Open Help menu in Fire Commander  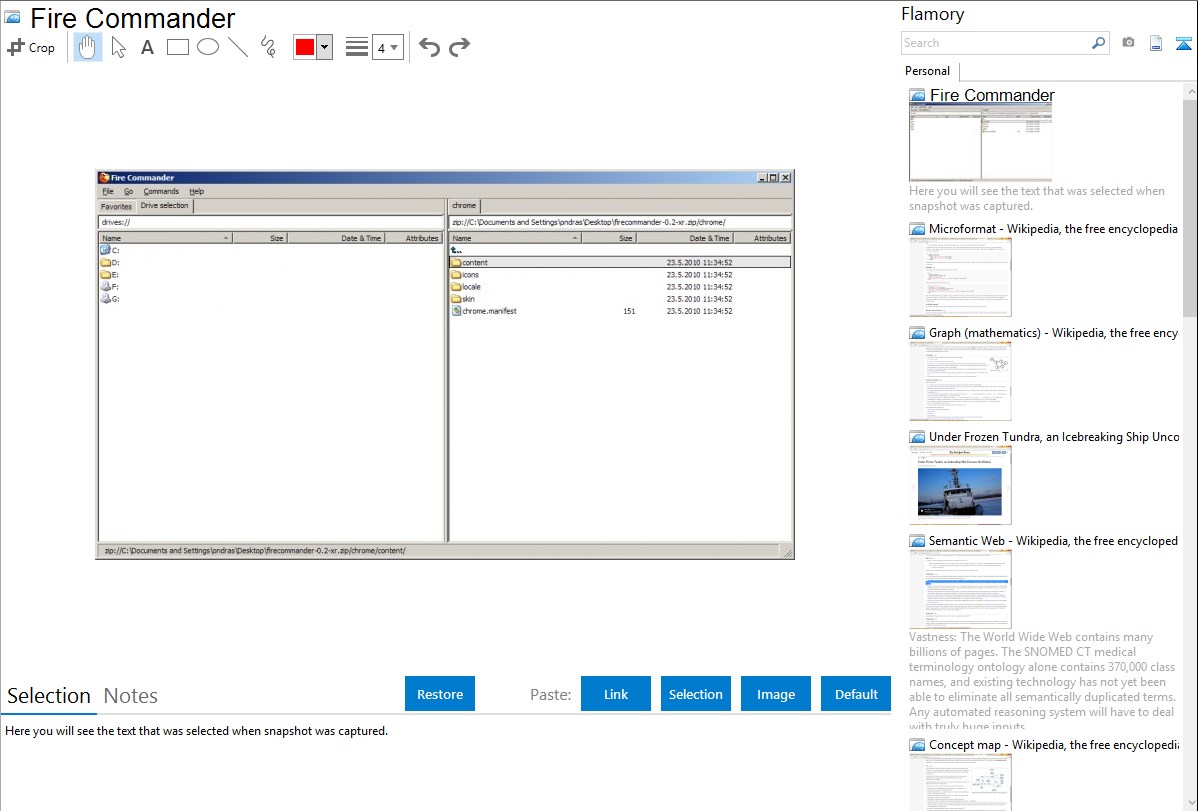click(x=196, y=191)
